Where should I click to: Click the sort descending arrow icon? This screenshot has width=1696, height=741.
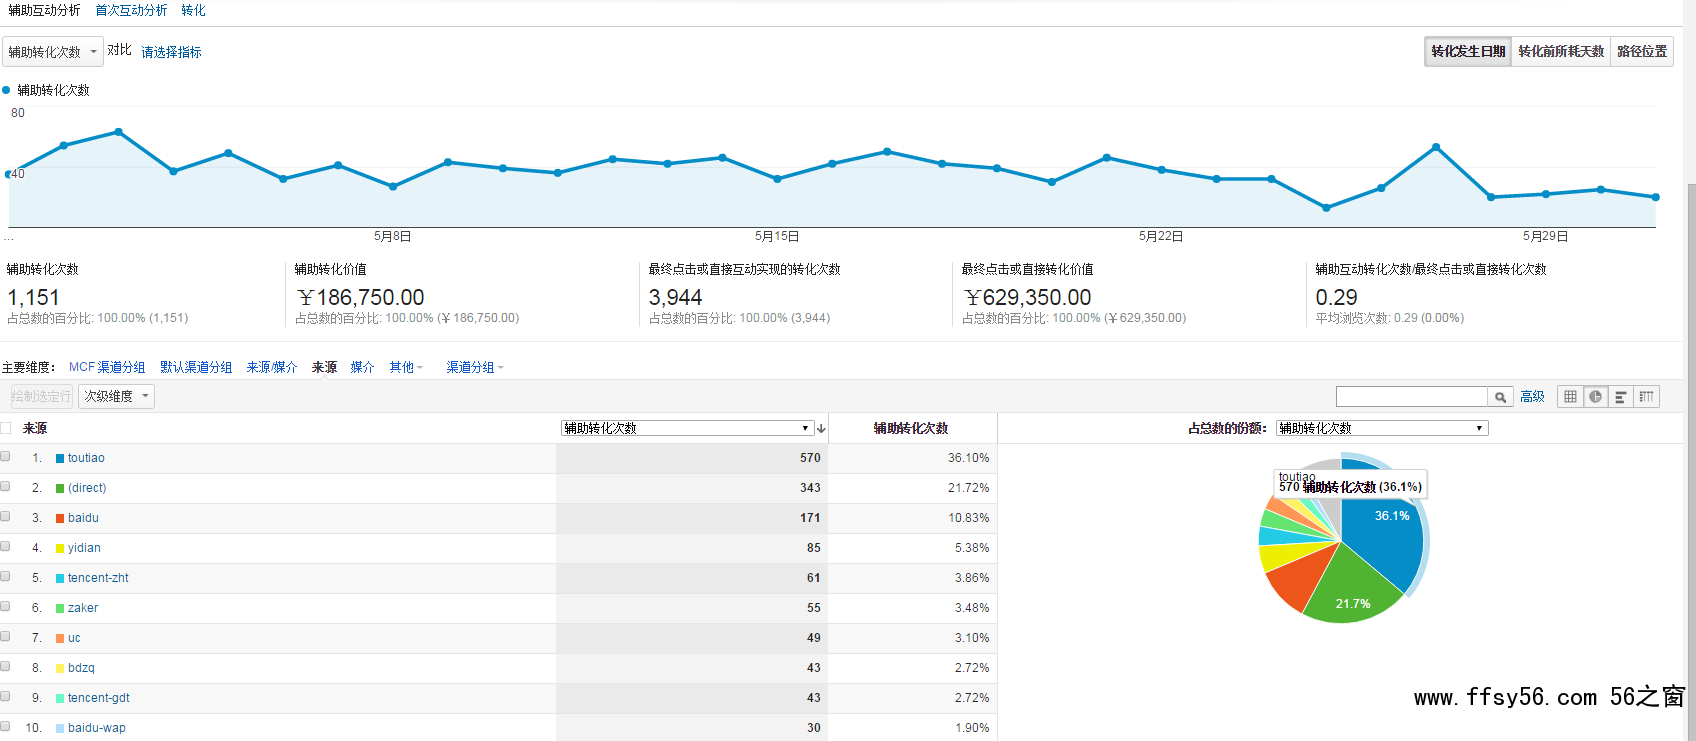pyautogui.click(x=821, y=428)
